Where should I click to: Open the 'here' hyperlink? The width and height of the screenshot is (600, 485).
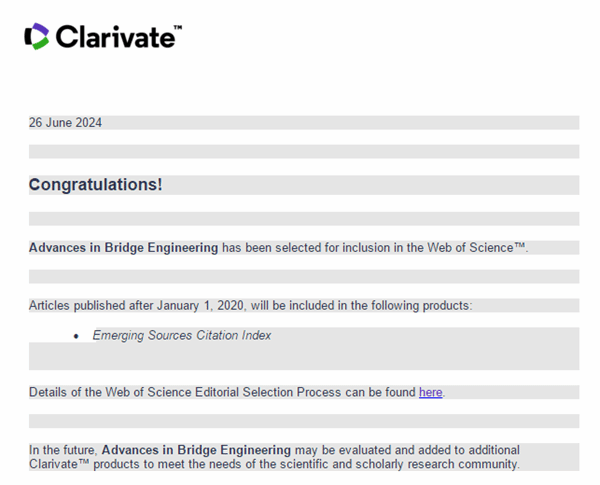click(430, 392)
